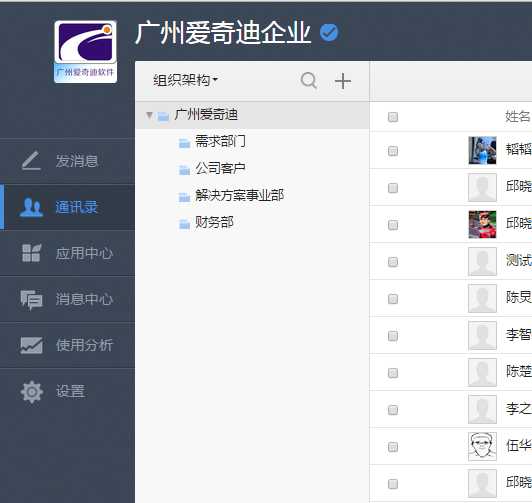Screen dimensions: 532x503
Task: Collapse the 广州爱奇迪 tree node arrow
Action: tap(149, 115)
